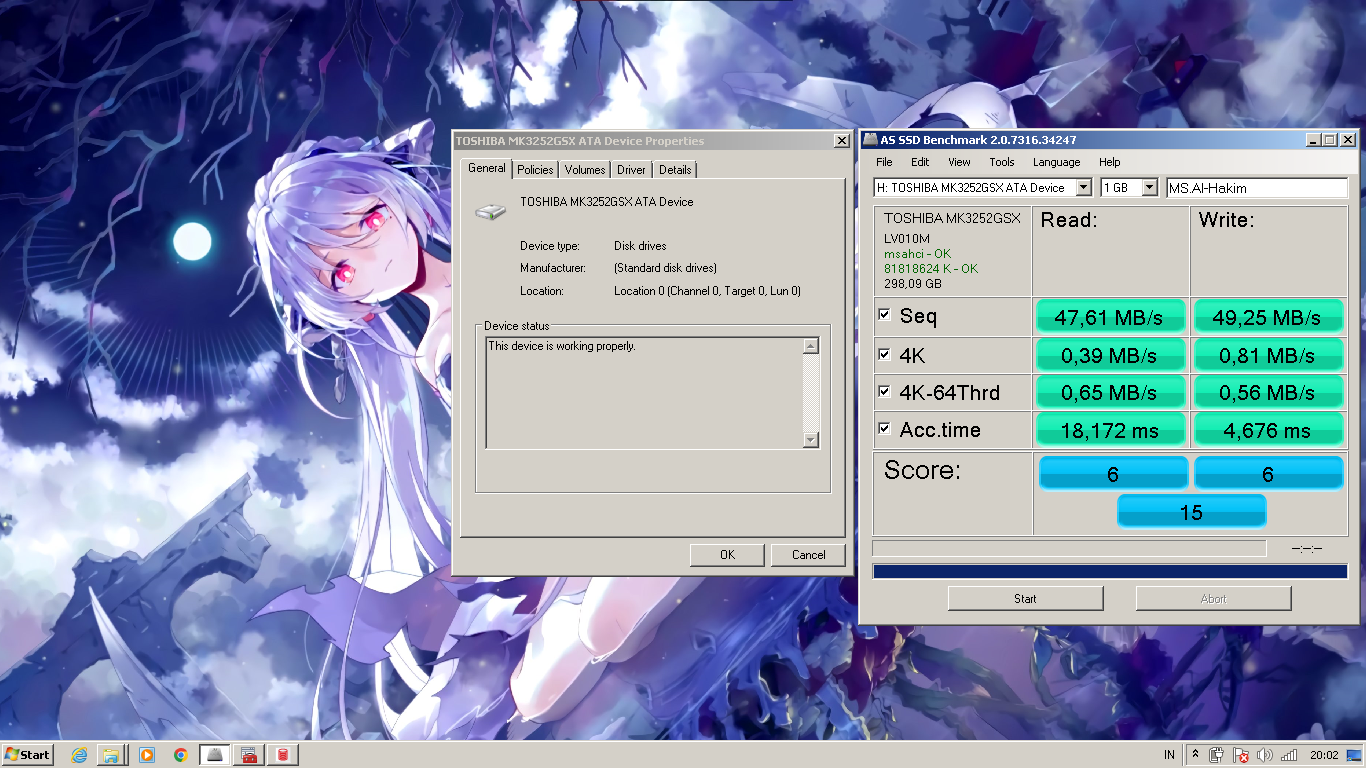This screenshot has height=768, width=1366.
Task: Open Windows Explorer folder icon on taskbar
Action: (112, 755)
